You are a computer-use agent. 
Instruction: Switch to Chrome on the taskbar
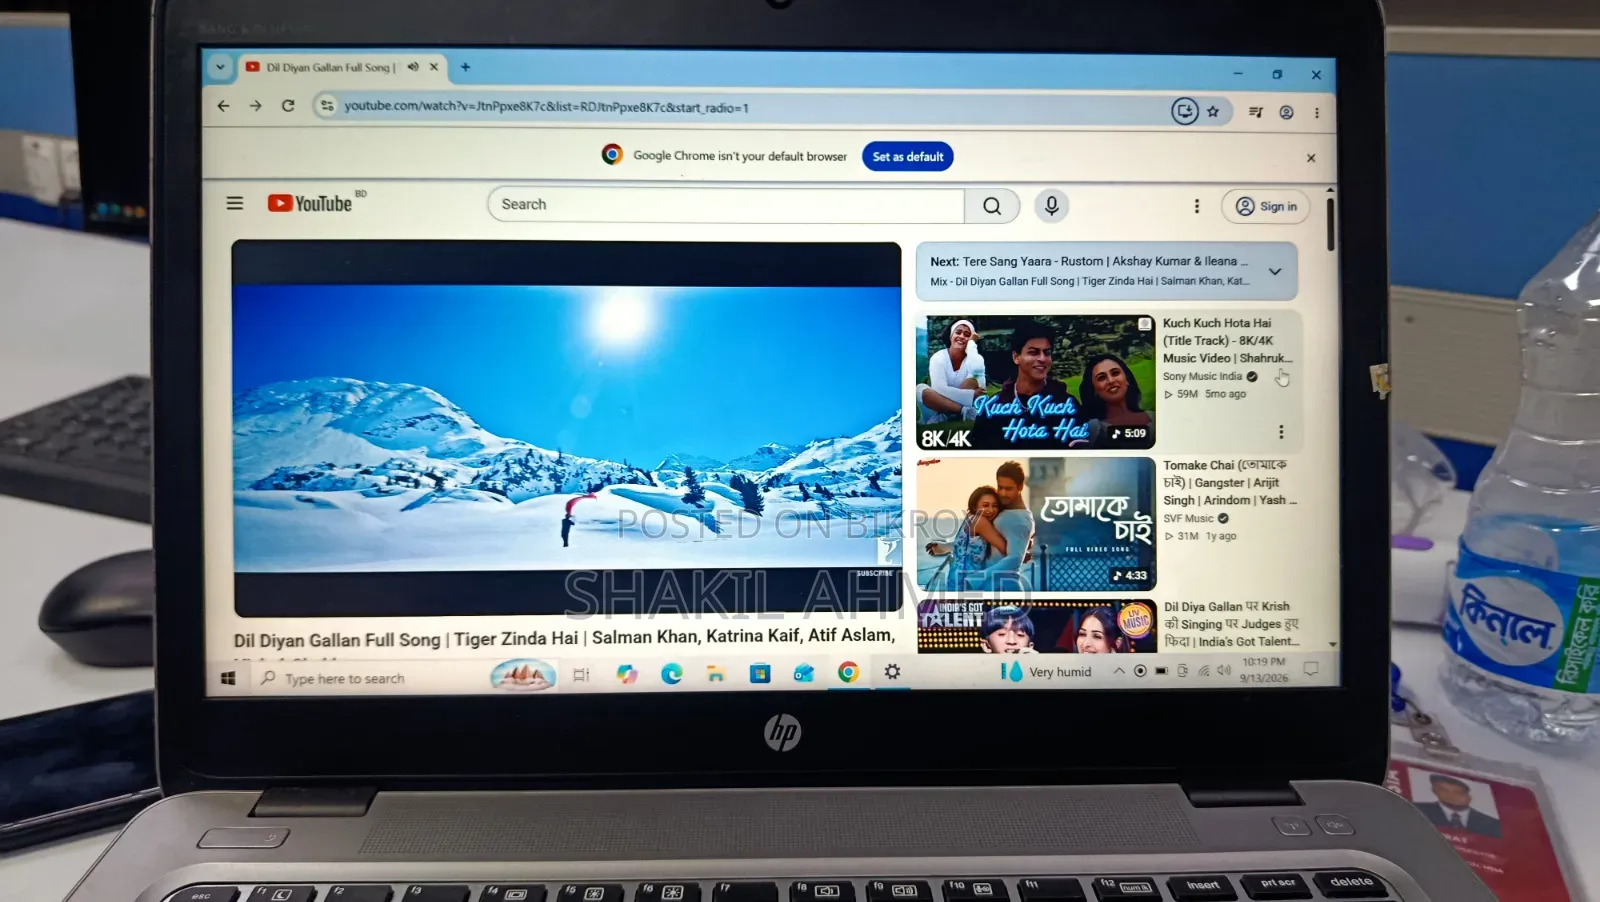click(x=848, y=672)
